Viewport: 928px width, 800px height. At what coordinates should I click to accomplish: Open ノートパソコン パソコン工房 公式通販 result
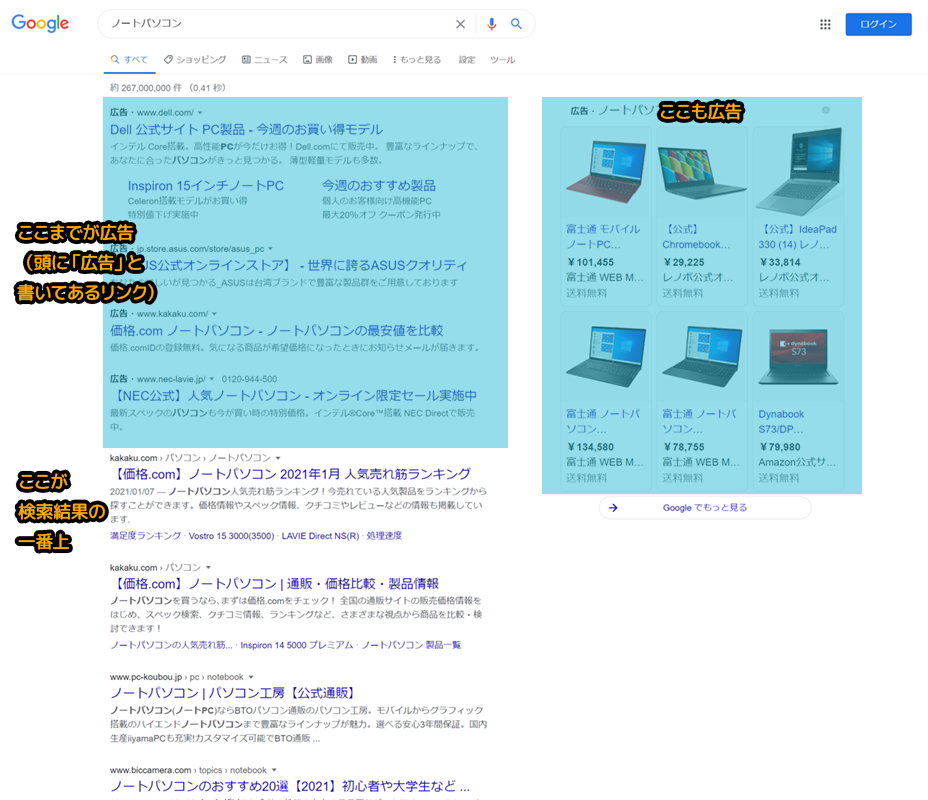point(233,693)
